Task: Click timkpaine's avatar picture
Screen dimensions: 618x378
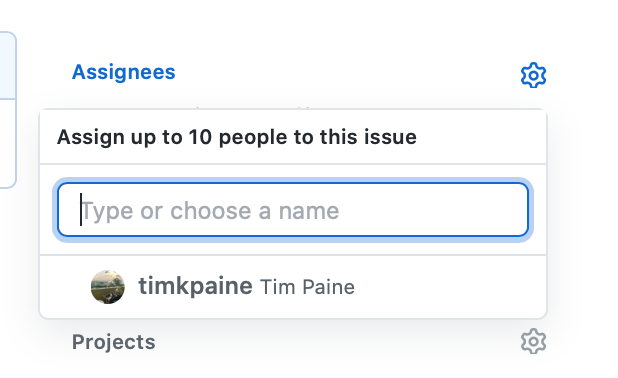Action: 108,287
